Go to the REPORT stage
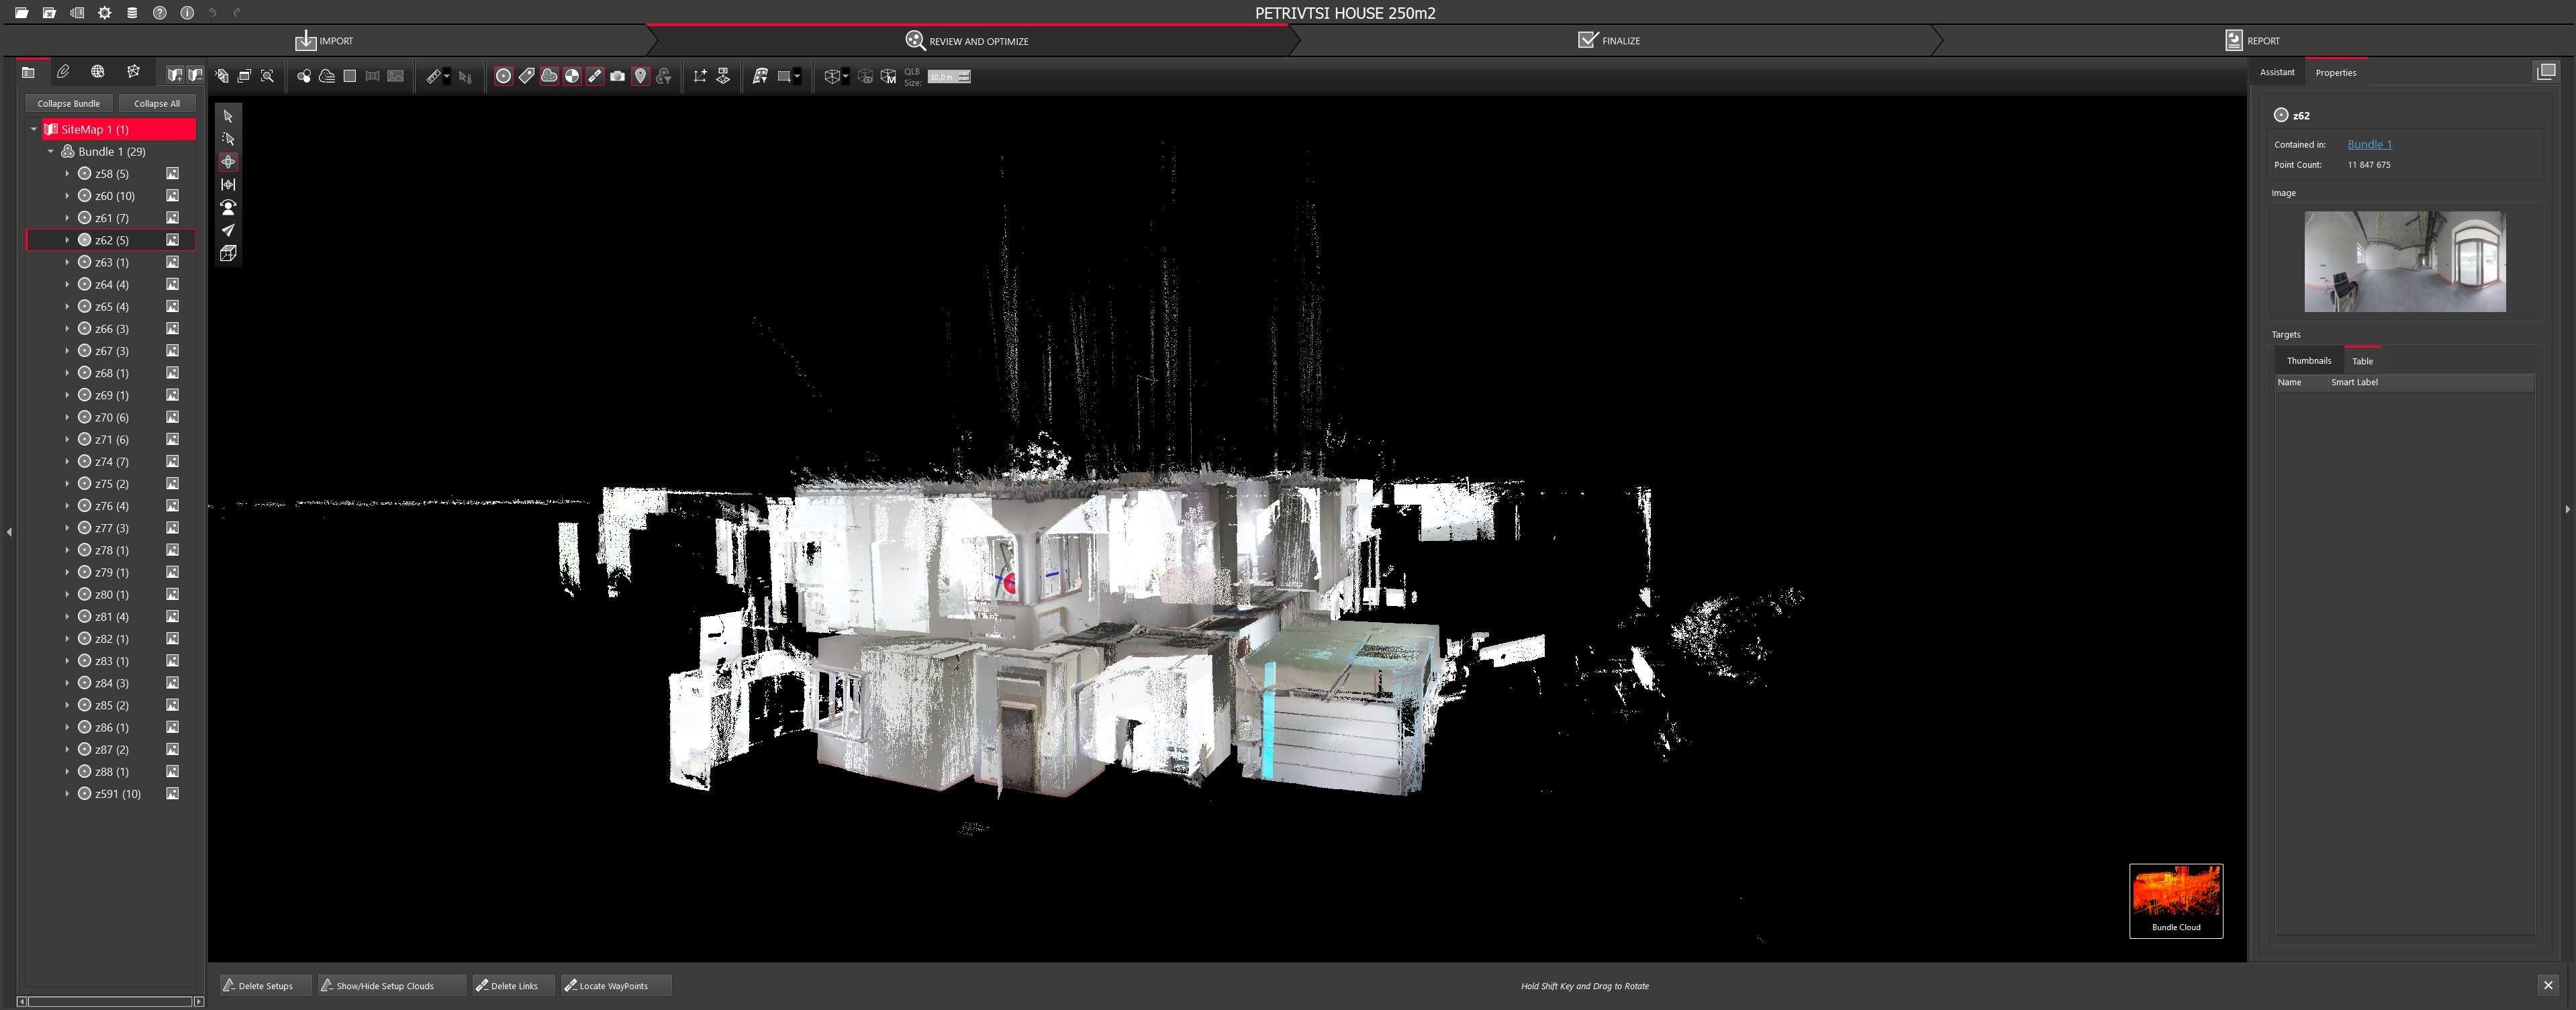Viewport: 2576px width, 1010px height. 2252,40
